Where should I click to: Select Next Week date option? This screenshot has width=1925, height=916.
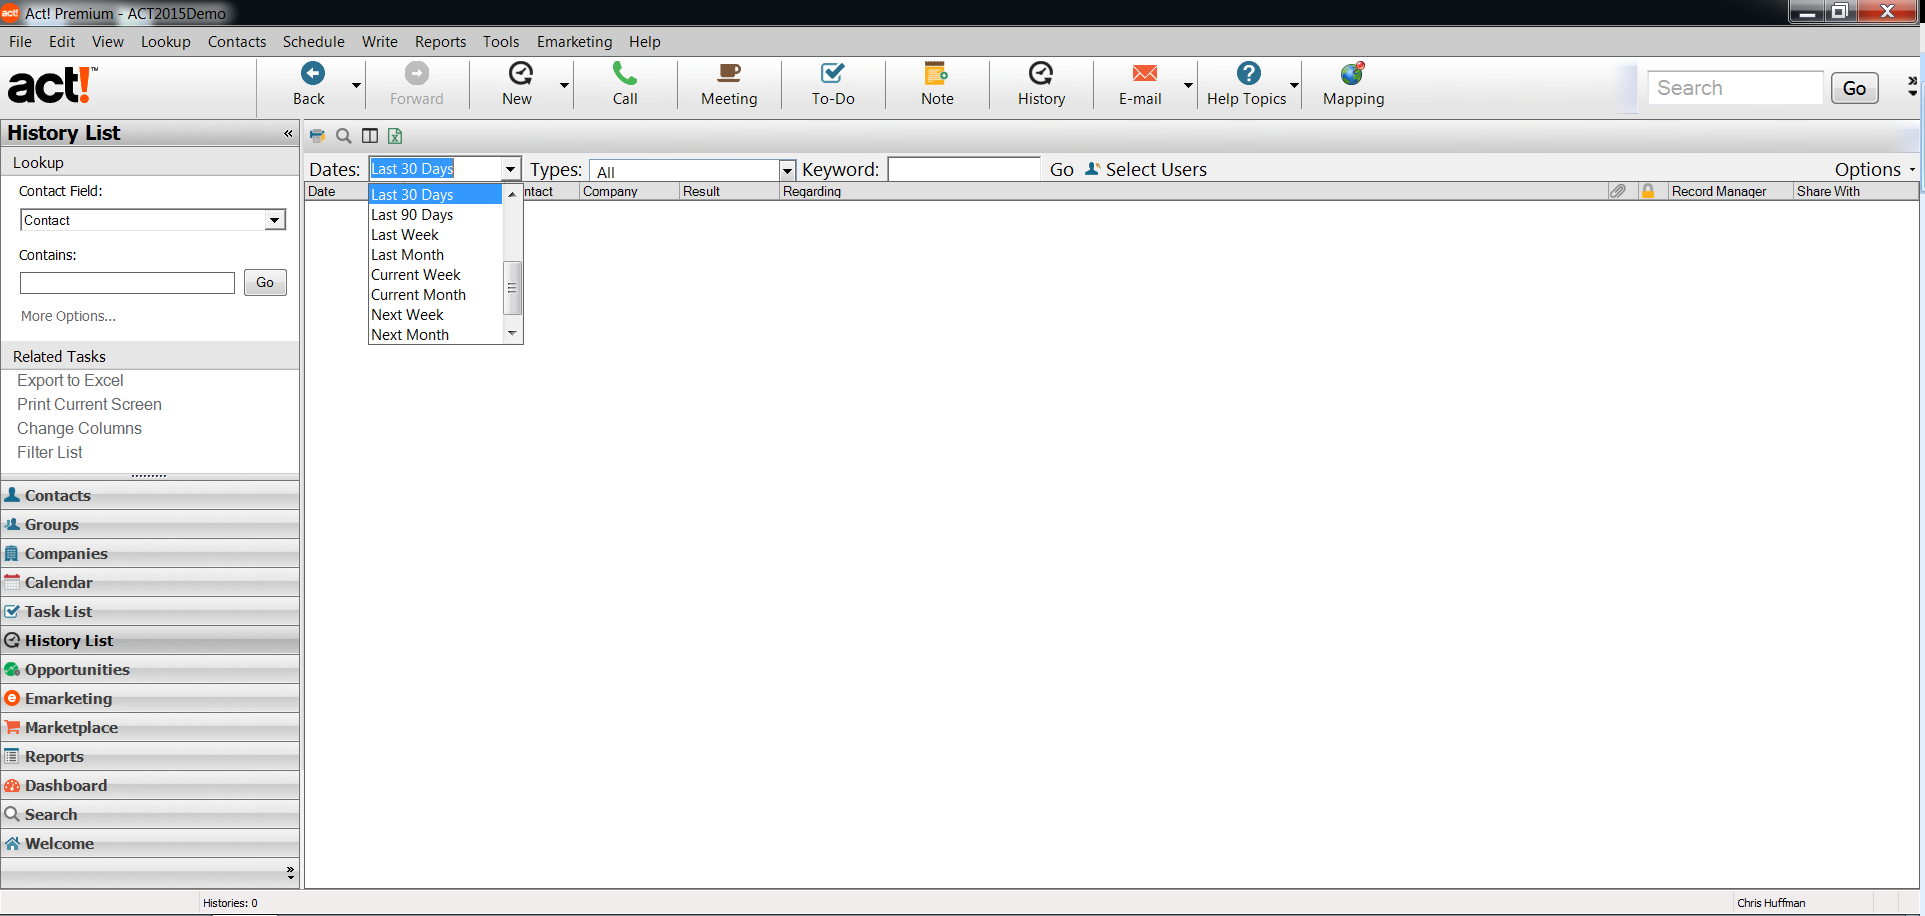[435, 315]
